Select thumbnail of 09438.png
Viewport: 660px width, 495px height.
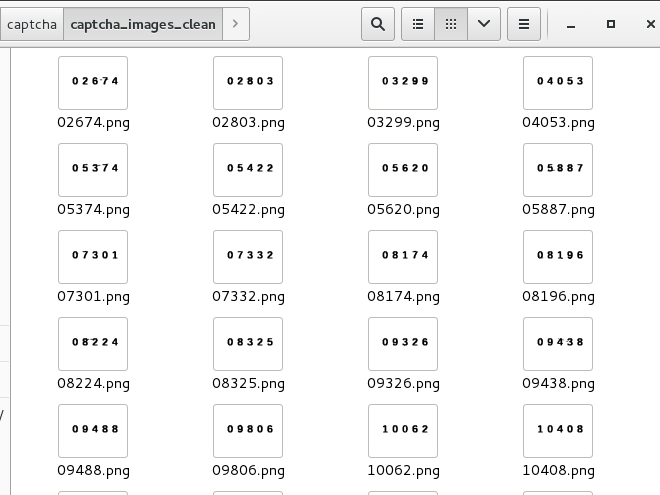click(558, 344)
